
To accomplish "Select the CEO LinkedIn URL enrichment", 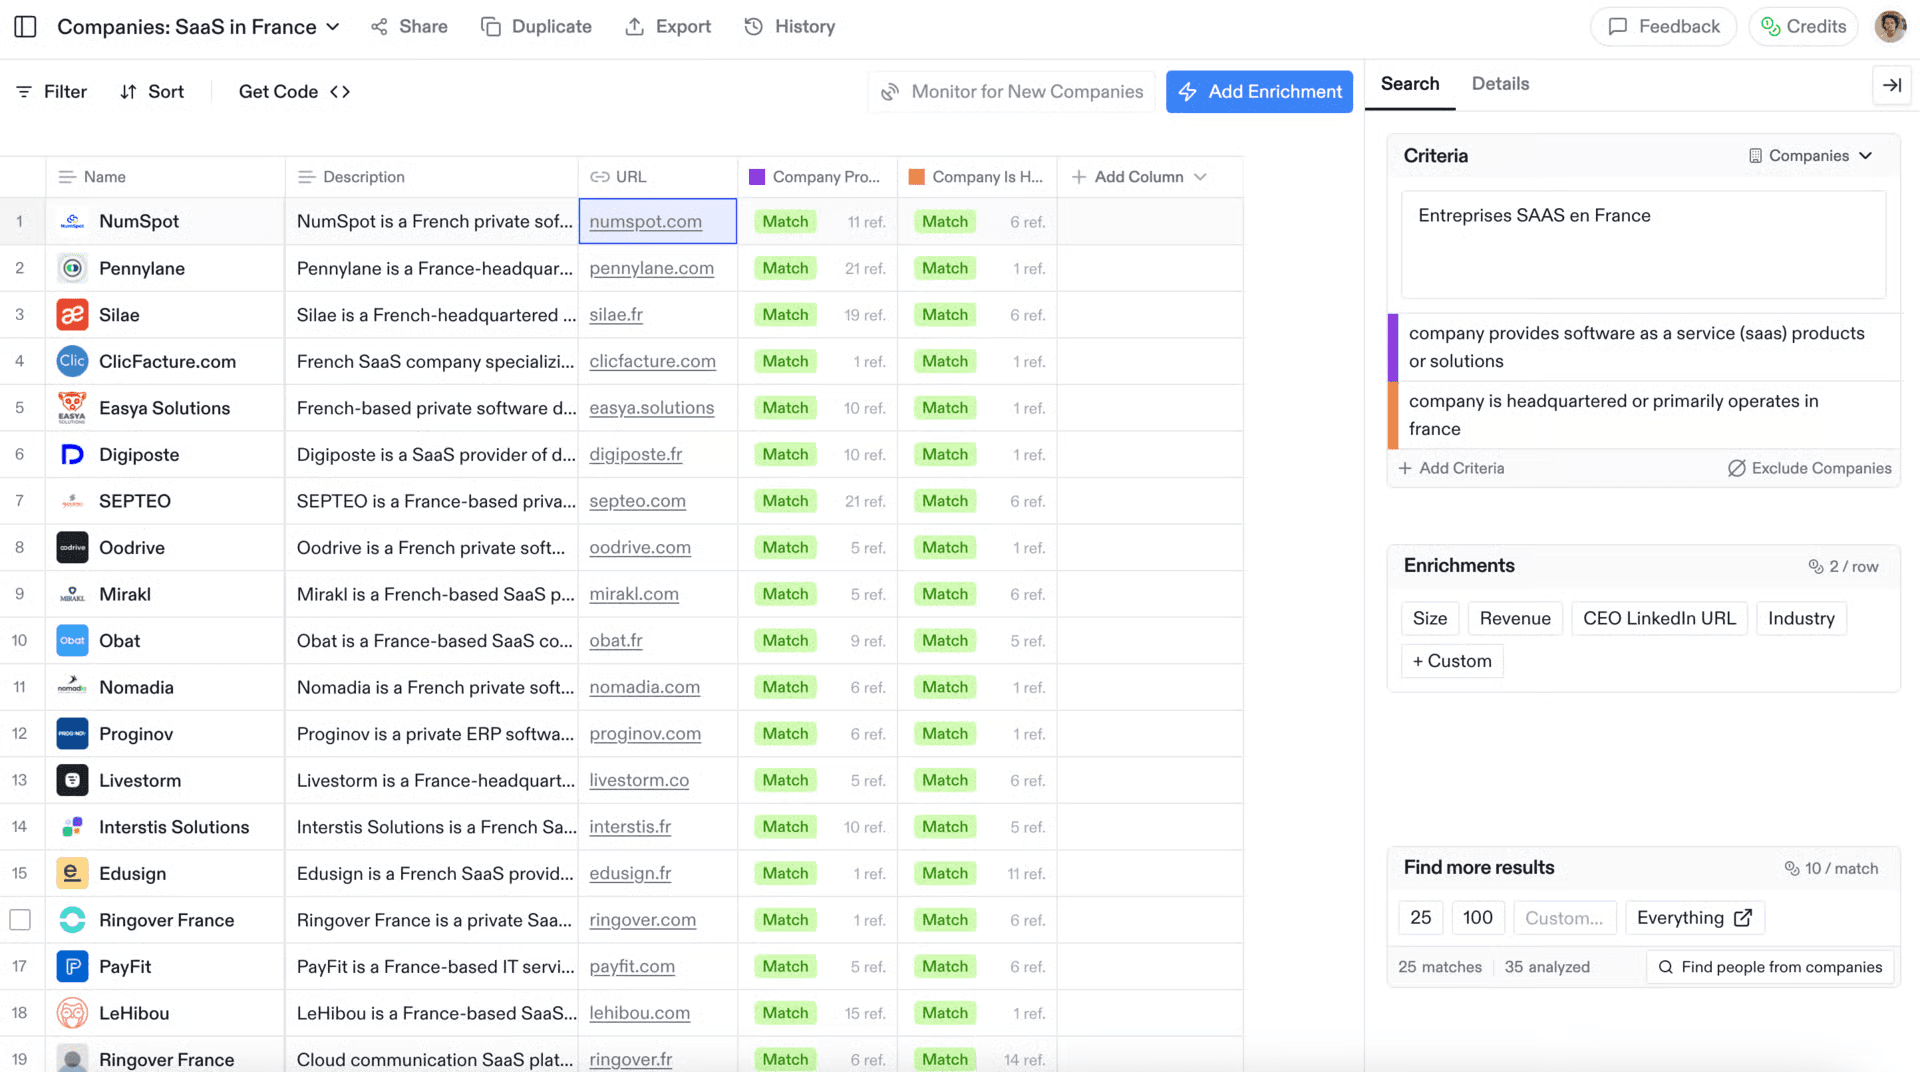I will (x=1659, y=619).
